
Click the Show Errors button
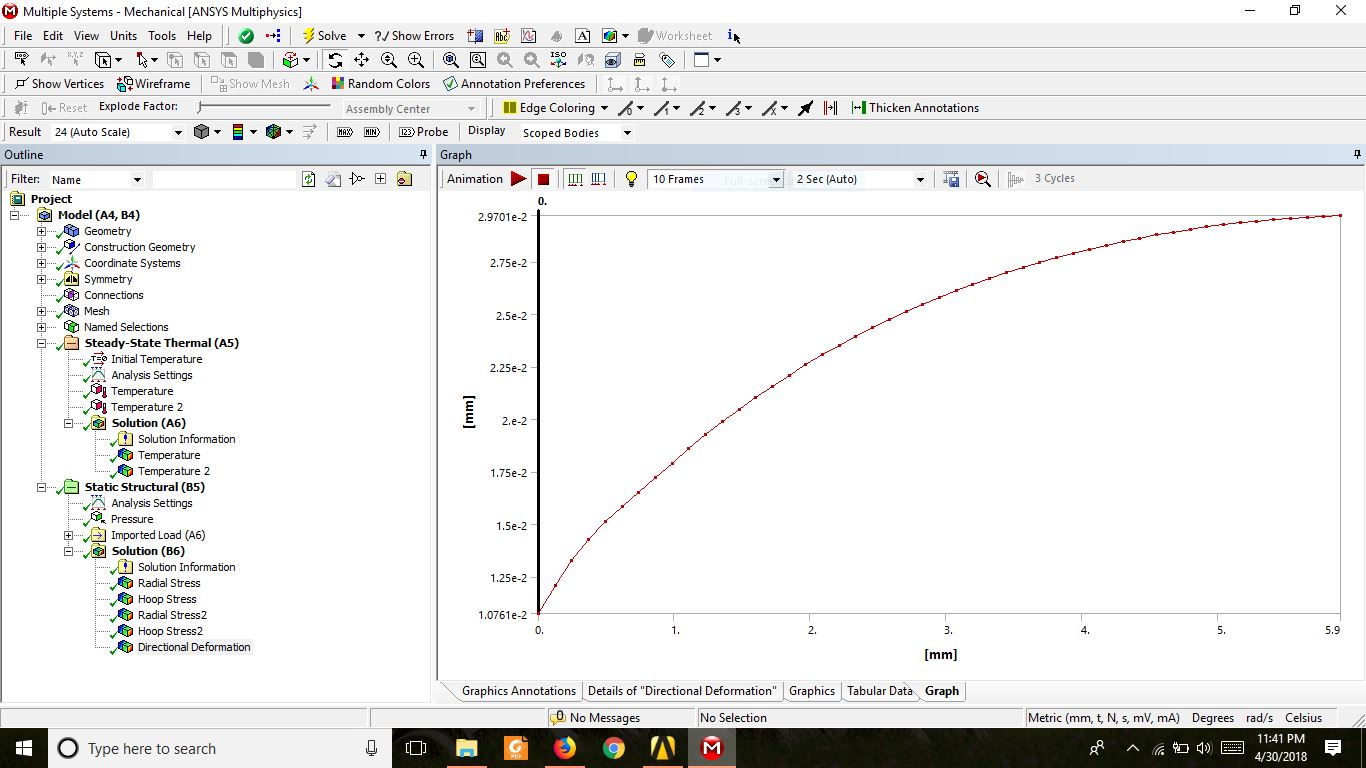click(414, 36)
